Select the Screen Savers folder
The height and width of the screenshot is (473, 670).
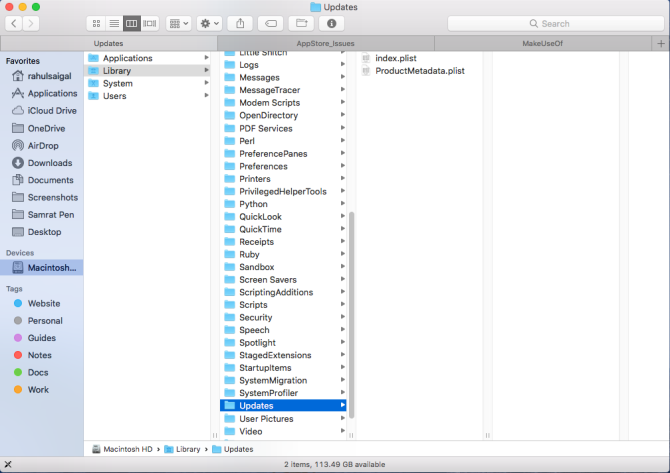coord(283,279)
